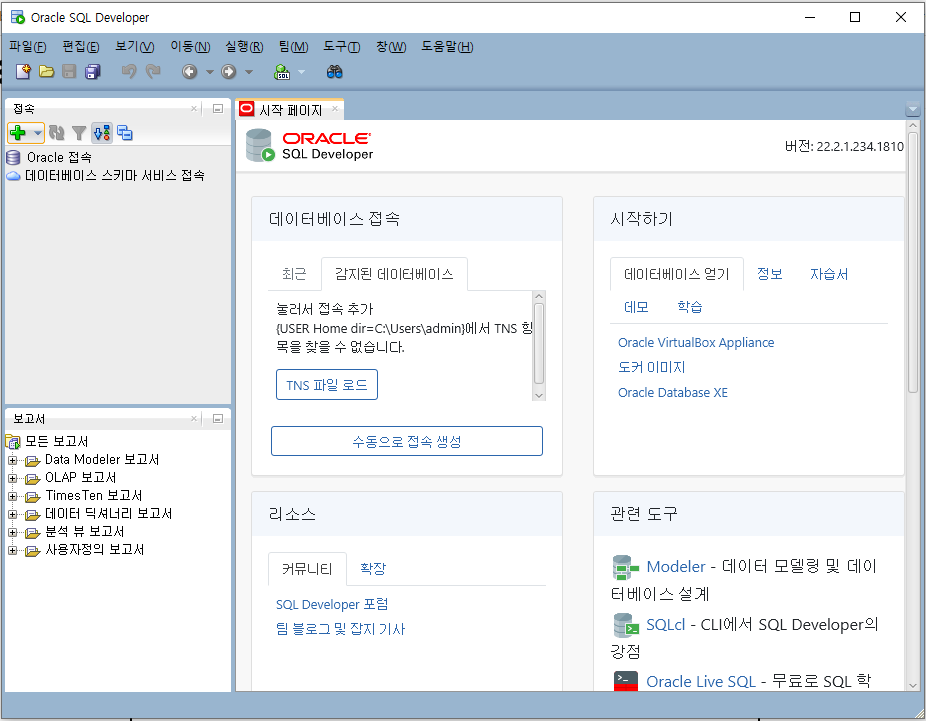Viewport: 926px width, 721px height.
Task: Open the Back button history dropdown arrow
Action: point(210,73)
